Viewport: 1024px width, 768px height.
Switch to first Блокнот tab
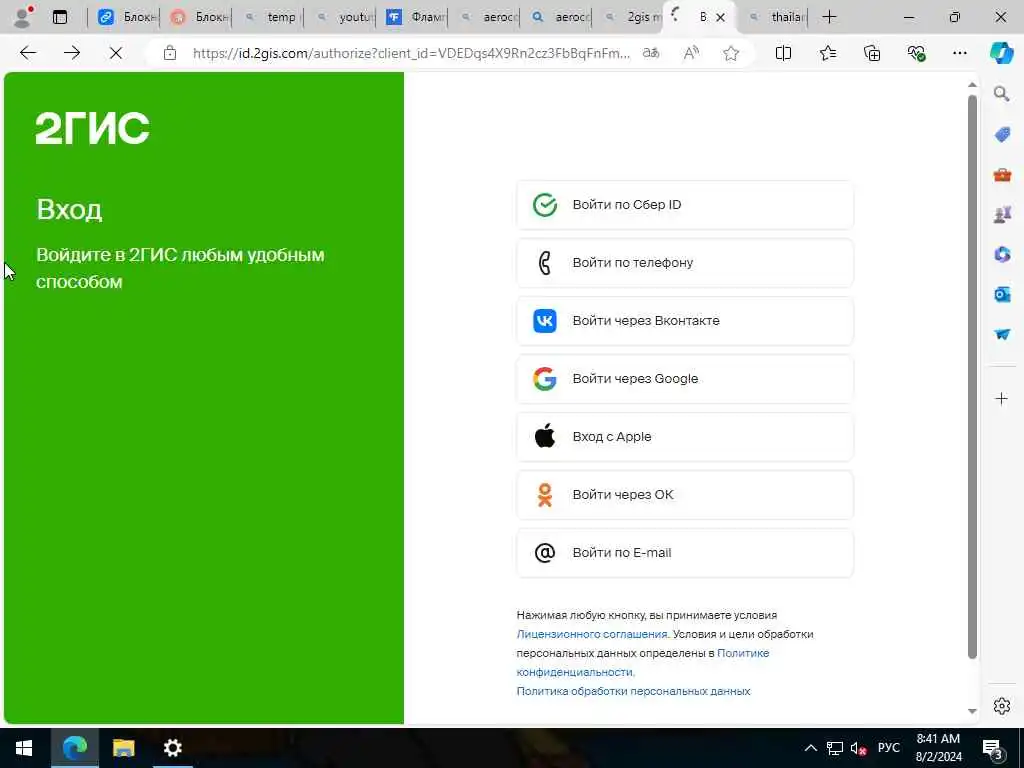[x=127, y=17]
